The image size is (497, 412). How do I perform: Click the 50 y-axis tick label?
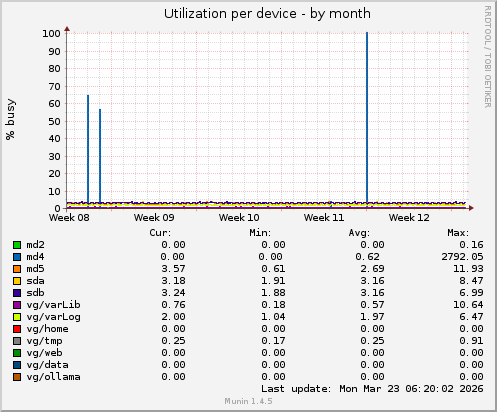point(54,122)
